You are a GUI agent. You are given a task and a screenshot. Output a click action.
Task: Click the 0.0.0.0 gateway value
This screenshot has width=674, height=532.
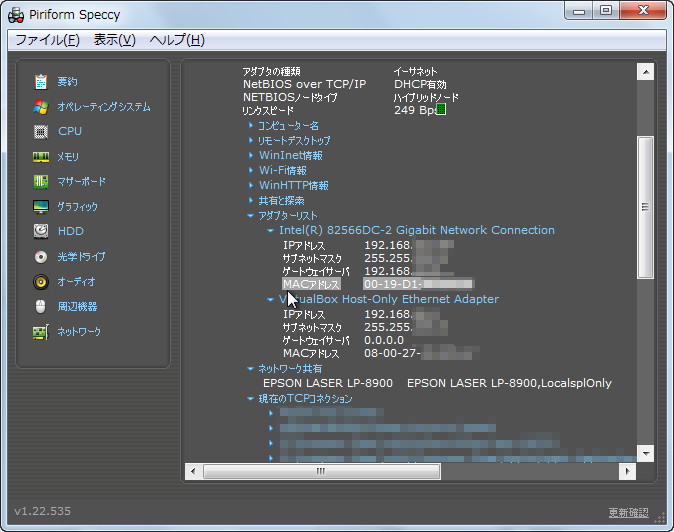coord(384,340)
